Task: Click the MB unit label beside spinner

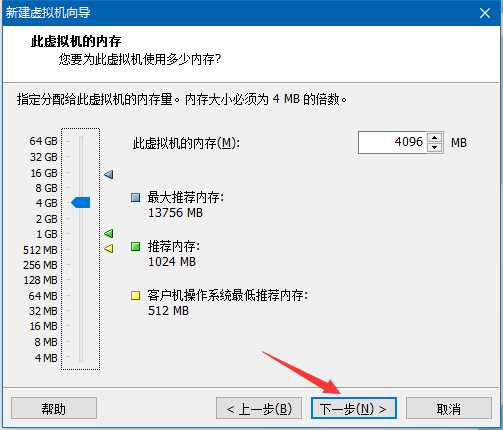Action: (459, 143)
